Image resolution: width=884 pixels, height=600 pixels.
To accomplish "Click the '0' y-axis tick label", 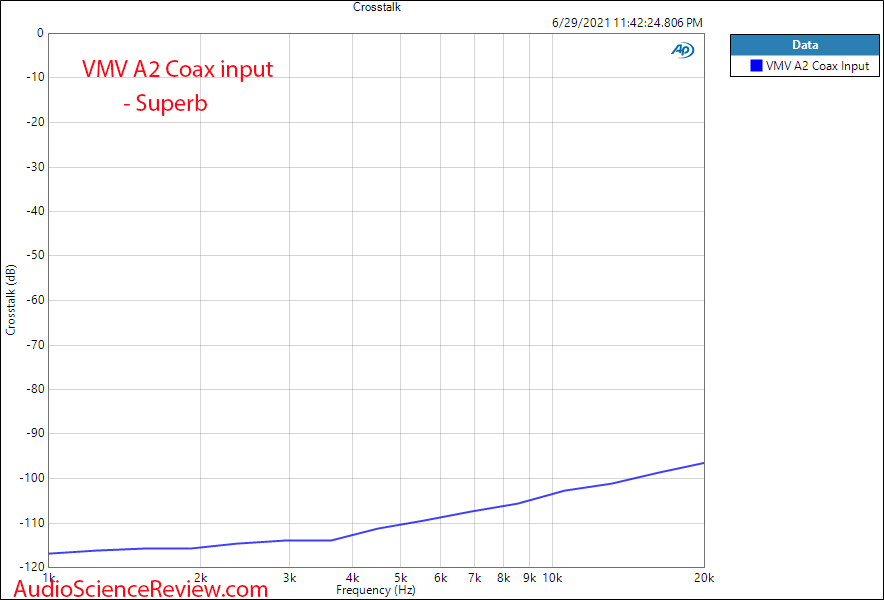I will [40, 33].
